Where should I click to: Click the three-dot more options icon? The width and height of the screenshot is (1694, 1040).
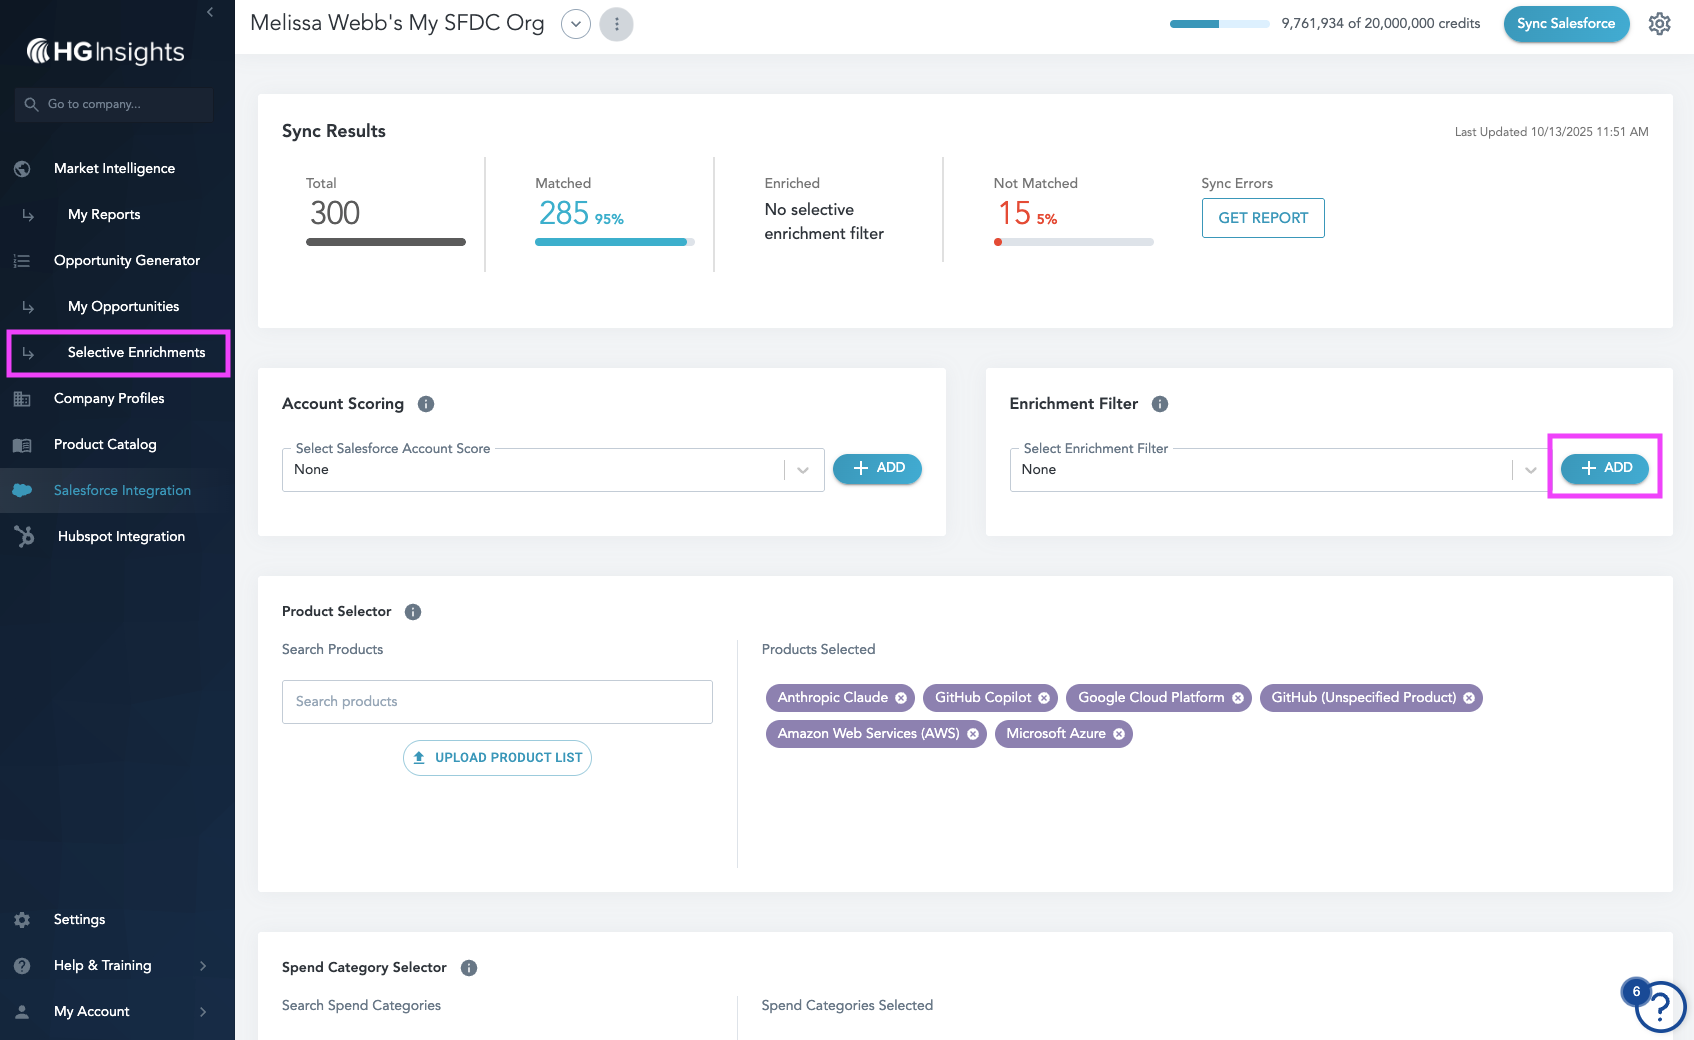(616, 24)
